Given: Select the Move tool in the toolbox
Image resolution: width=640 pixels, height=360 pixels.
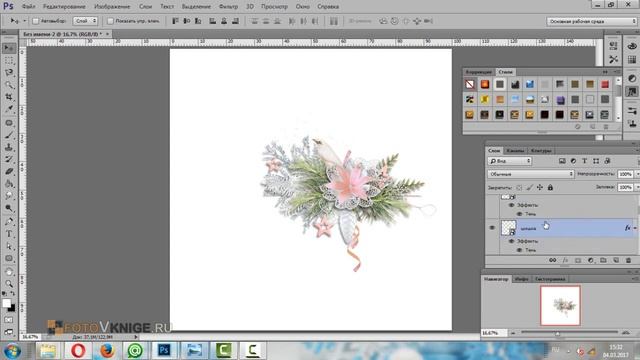Looking at the screenshot, I should pos(9,48).
